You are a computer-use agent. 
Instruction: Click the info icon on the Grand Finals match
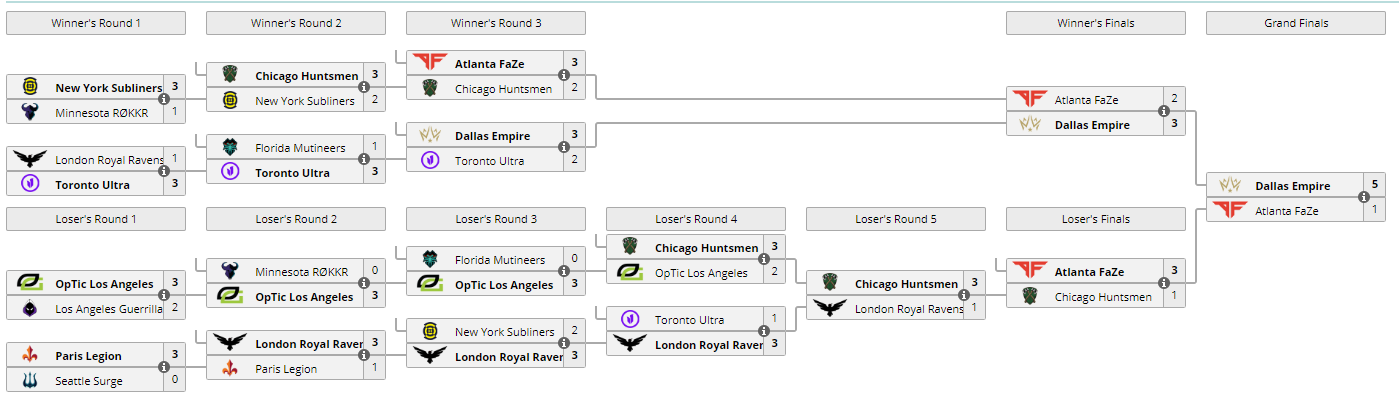1364,198
